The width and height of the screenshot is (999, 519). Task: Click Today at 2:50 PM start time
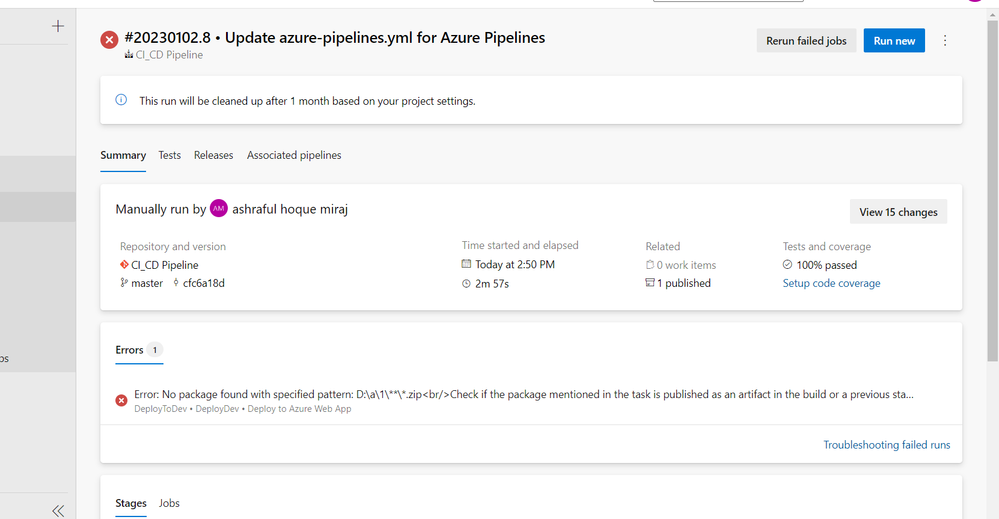click(515, 264)
